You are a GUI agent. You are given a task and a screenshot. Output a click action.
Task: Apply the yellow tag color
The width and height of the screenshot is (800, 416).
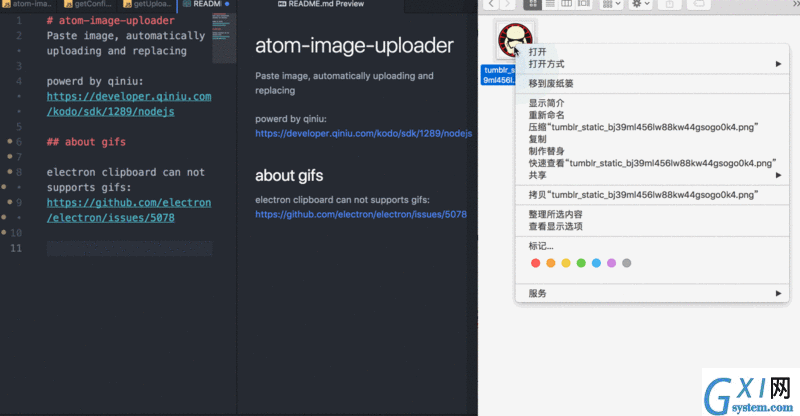coord(566,263)
